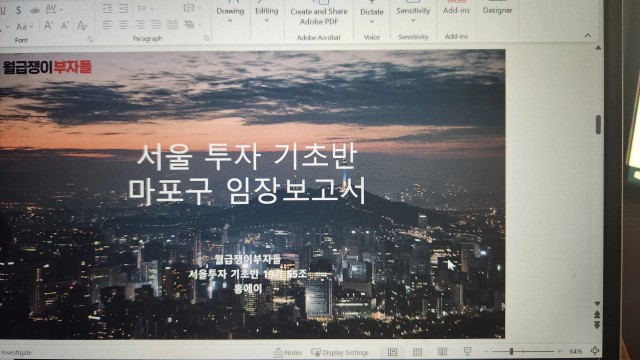Decrease the list indent level
This screenshot has width=640, height=360.
coord(107,8)
